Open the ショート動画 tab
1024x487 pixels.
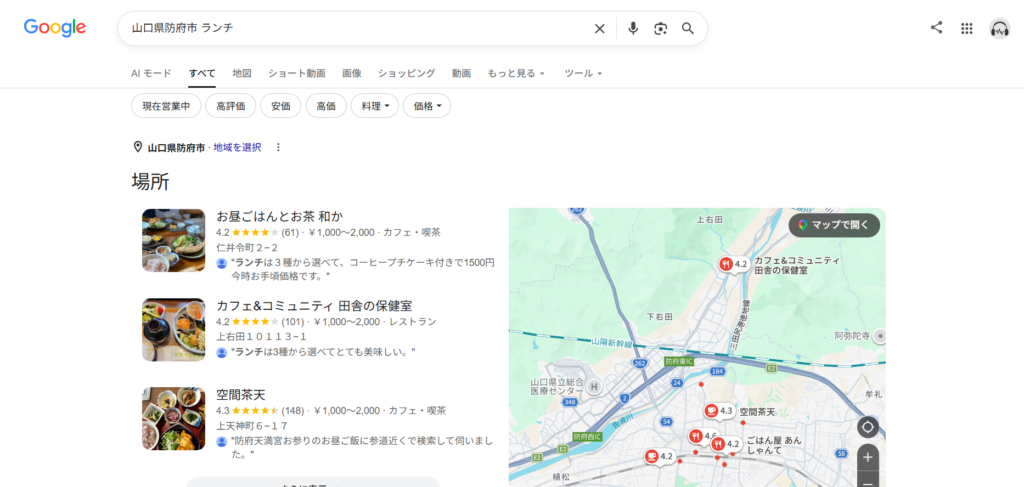click(296, 73)
